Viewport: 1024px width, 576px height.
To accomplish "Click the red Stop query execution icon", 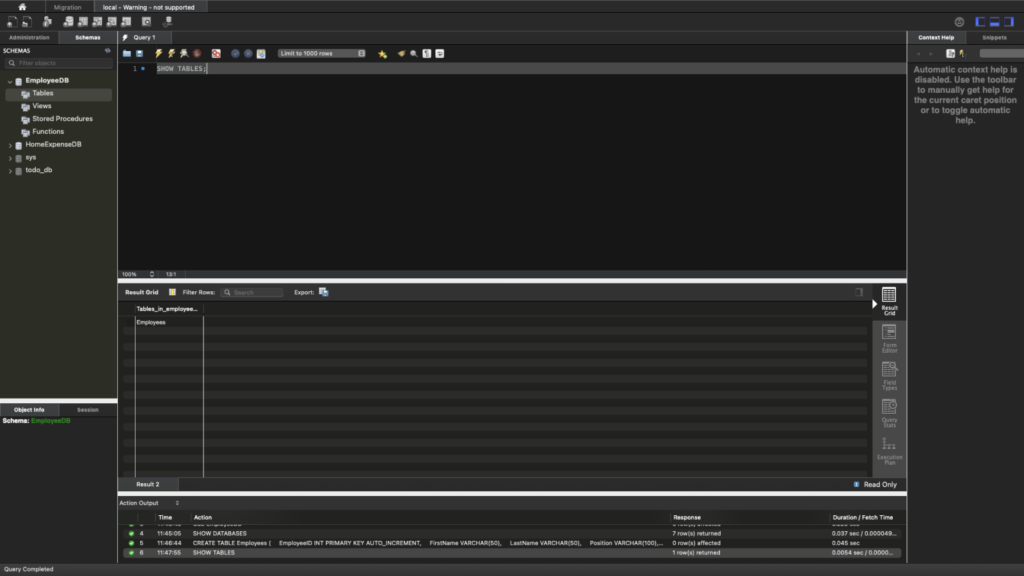I will (x=197, y=53).
